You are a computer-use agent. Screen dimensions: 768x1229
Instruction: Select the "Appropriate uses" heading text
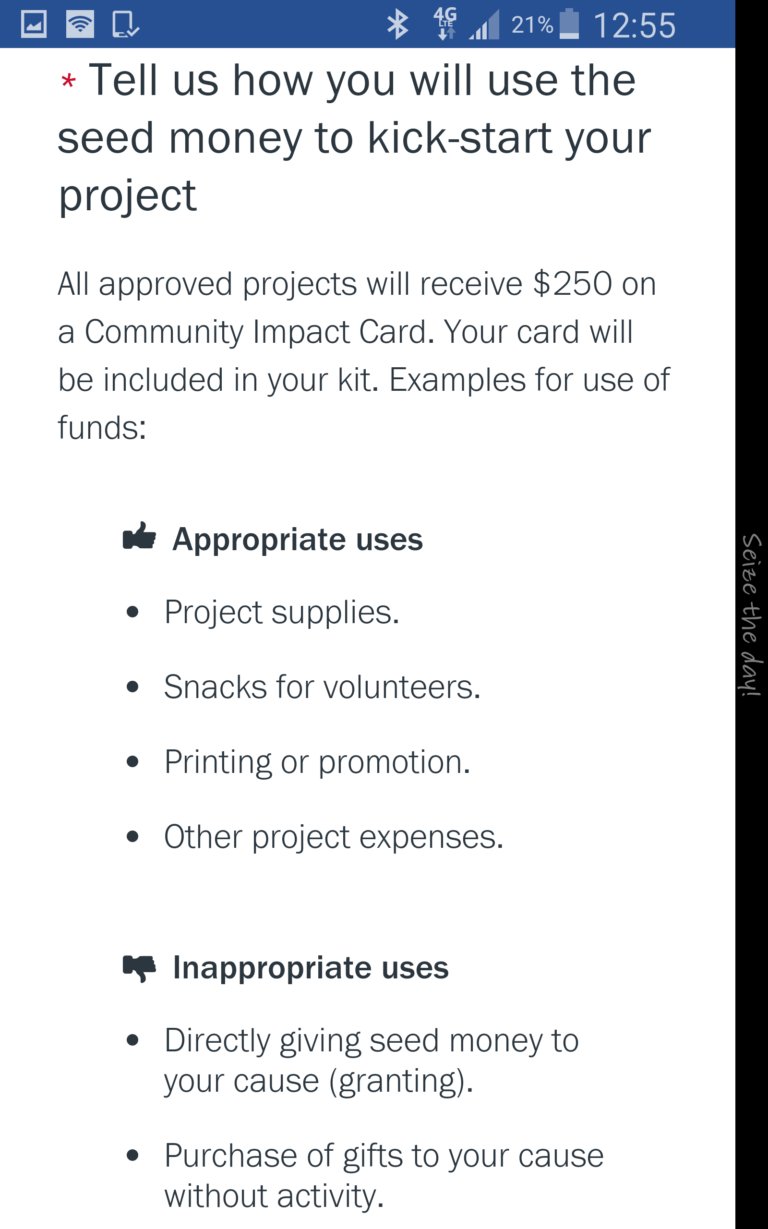[297, 539]
